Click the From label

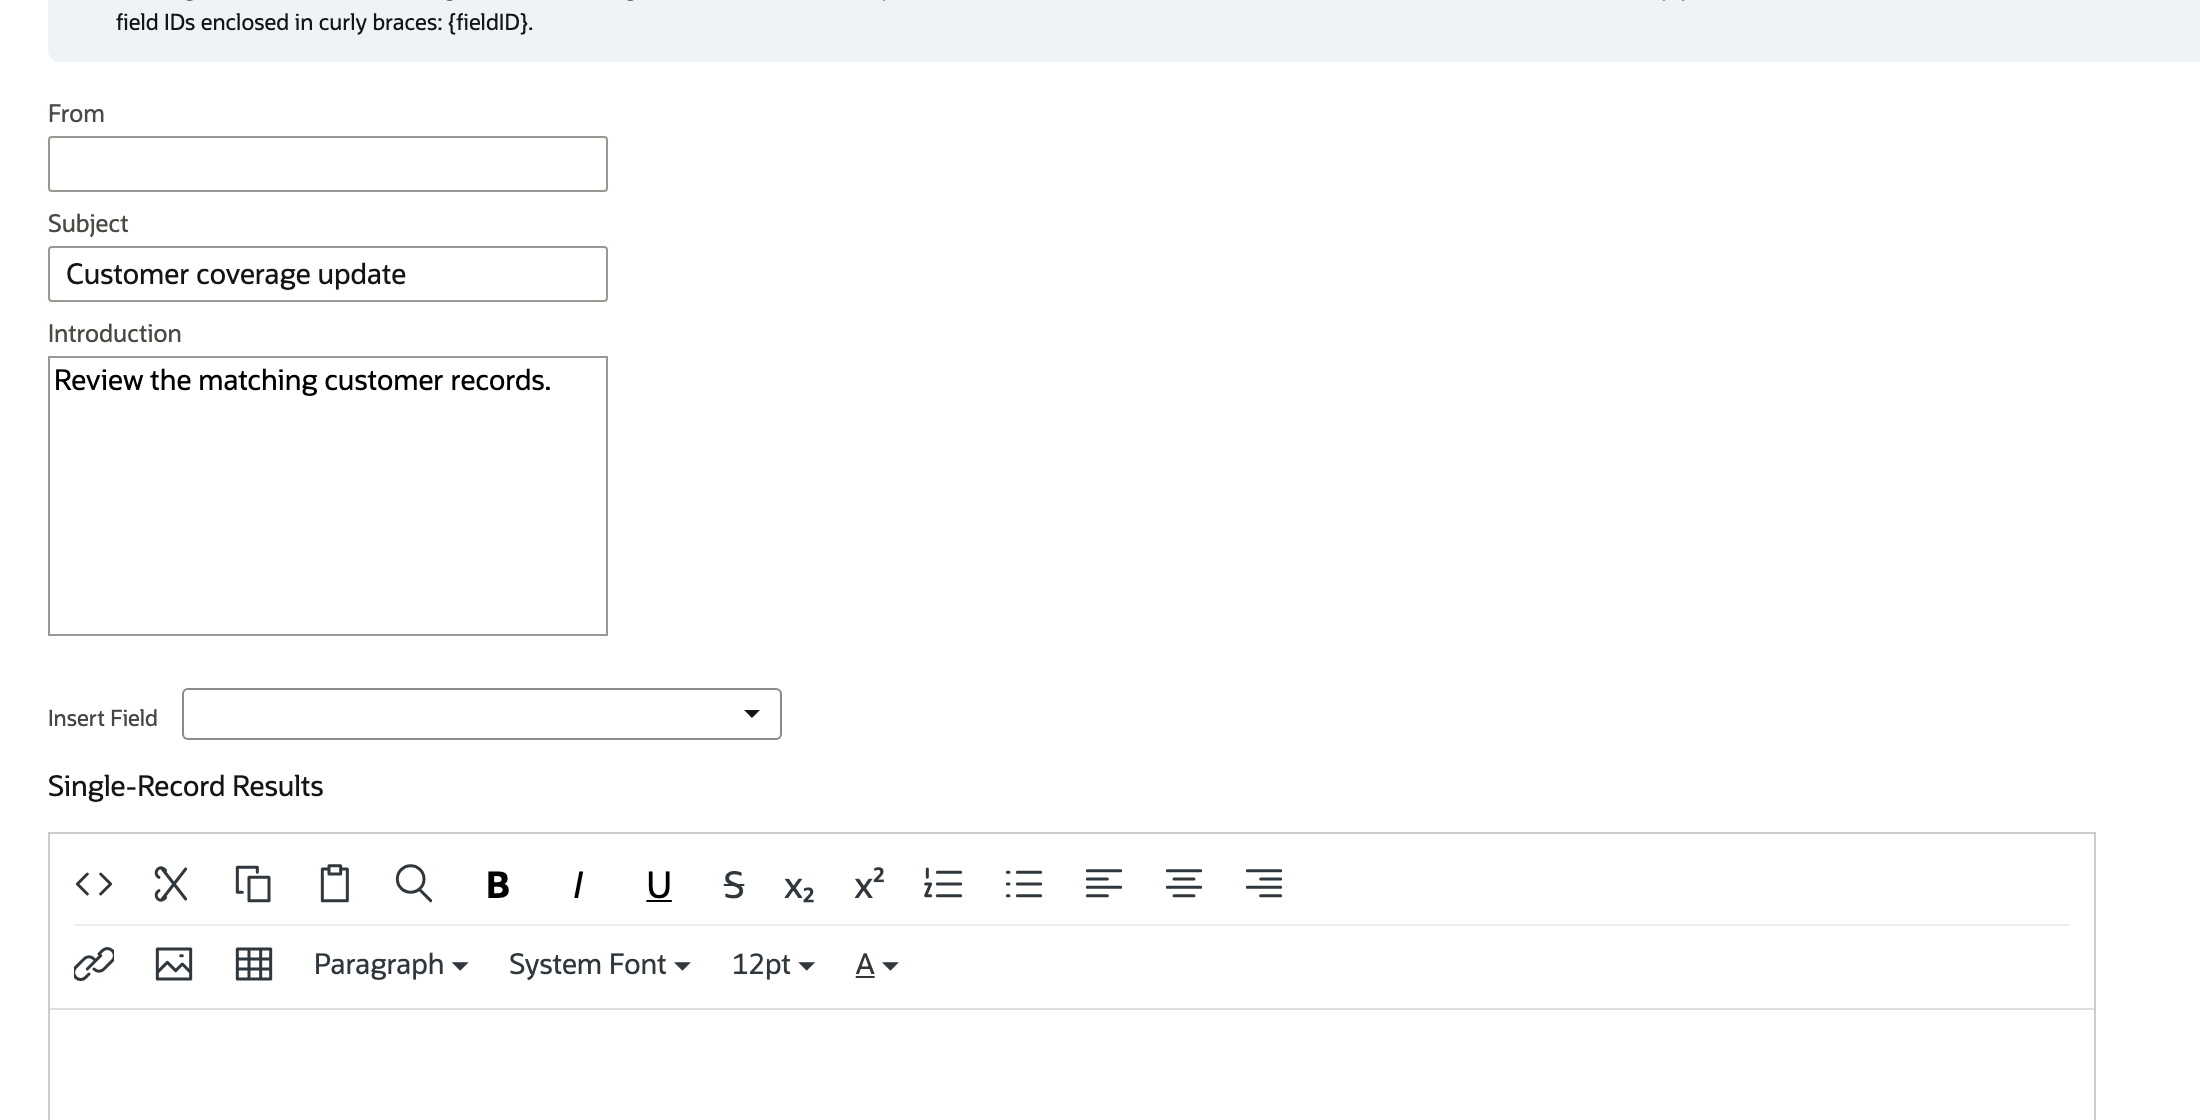(76, 114)
